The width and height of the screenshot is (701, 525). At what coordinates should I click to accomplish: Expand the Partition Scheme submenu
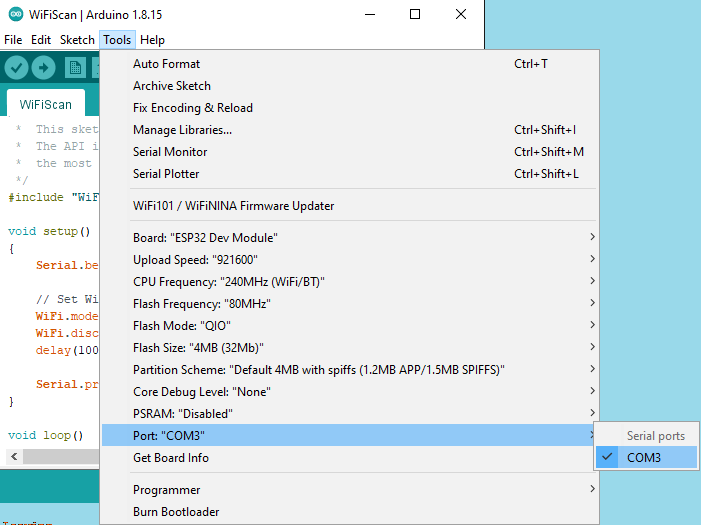tap(350, 369)
